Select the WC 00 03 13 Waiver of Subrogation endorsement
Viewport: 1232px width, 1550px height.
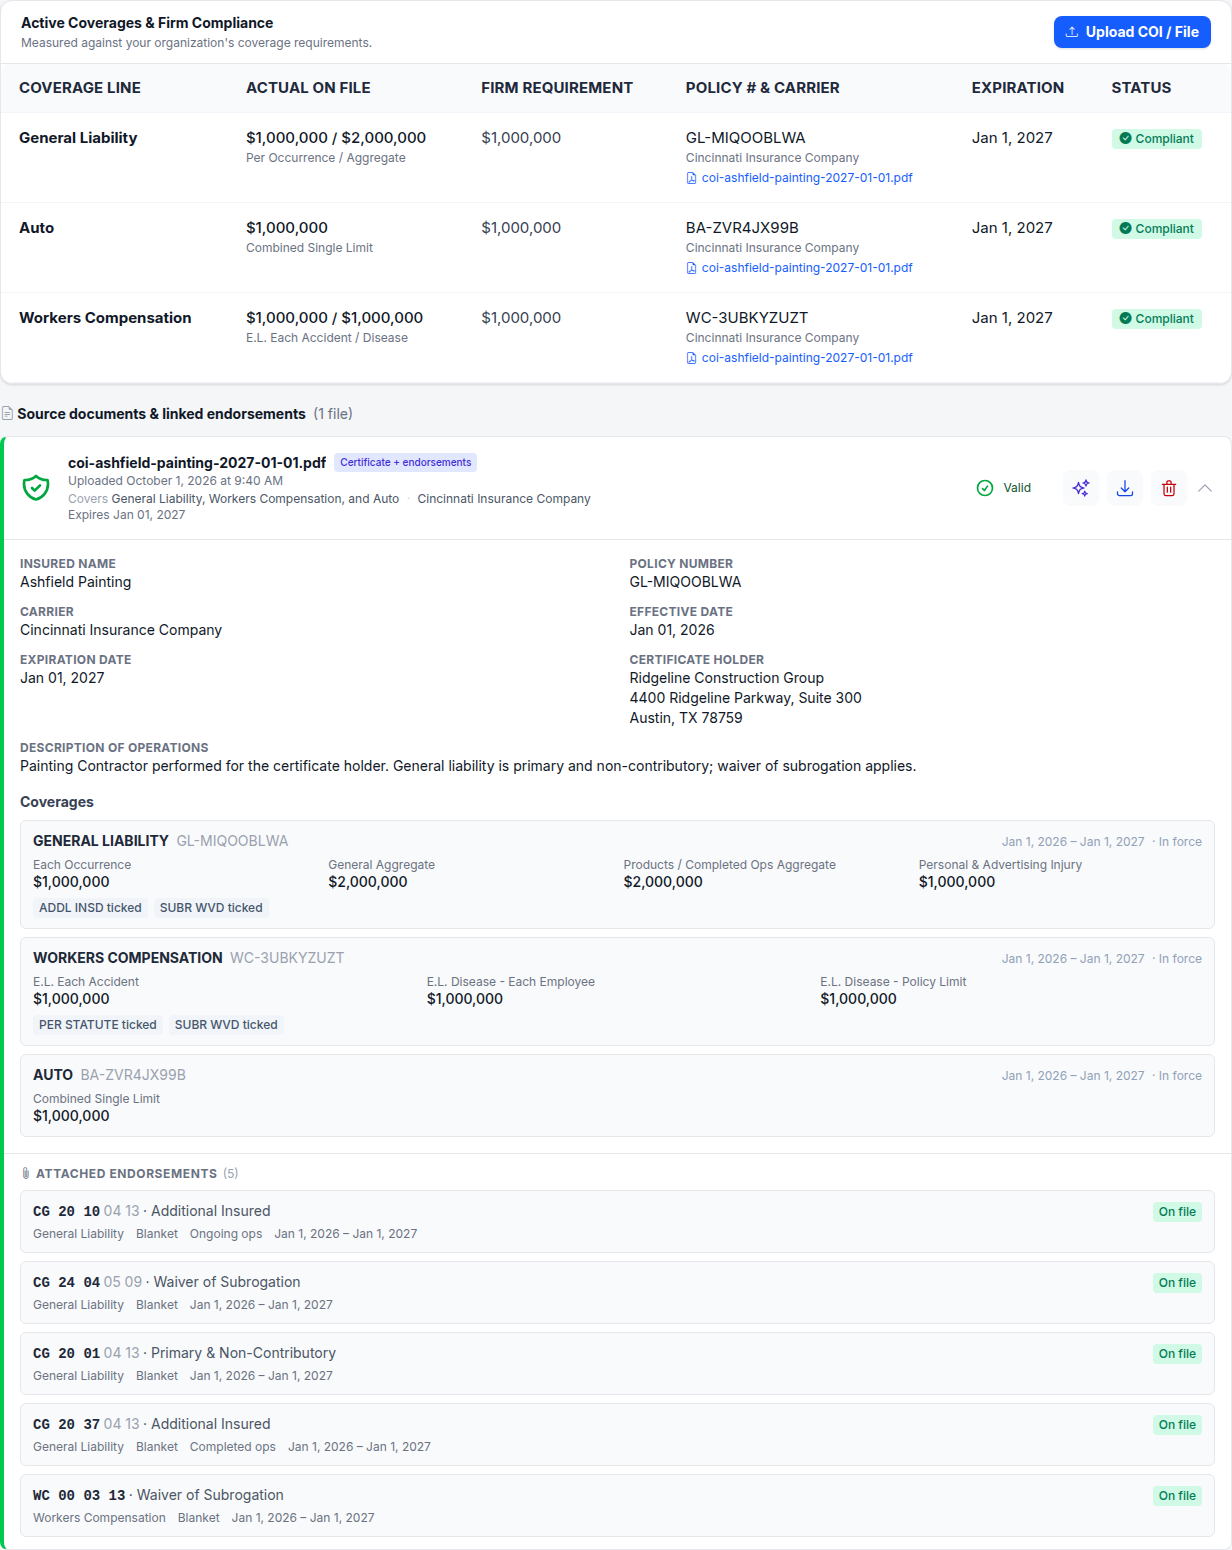pyautogui.click(x=617, y=1505)
